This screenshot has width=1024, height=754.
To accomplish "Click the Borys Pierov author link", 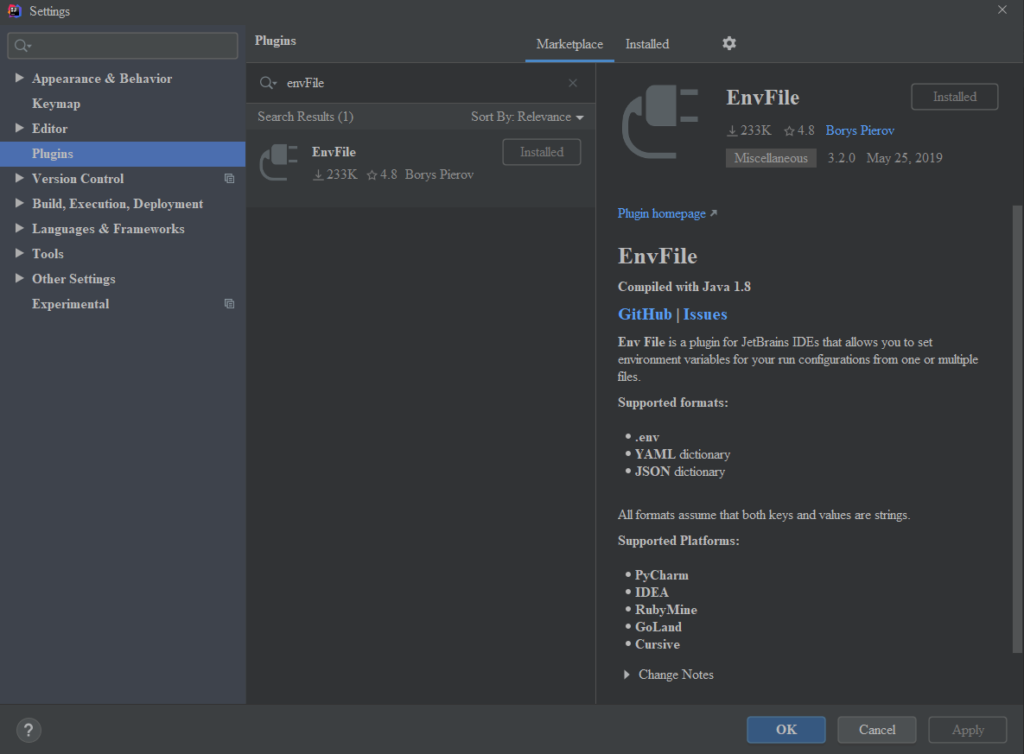I will coord(859,130).
